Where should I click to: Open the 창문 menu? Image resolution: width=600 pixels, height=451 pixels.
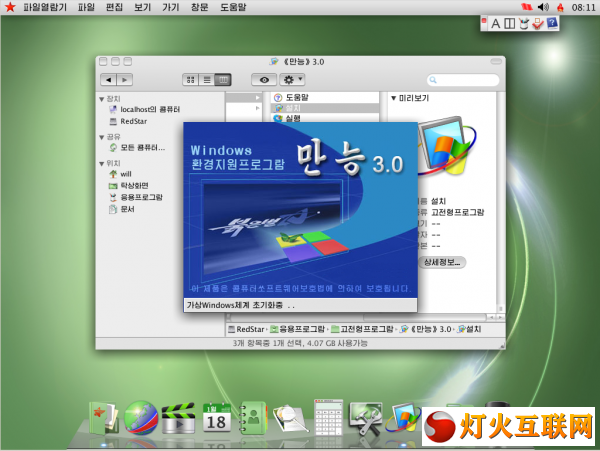tap(199, 7)
